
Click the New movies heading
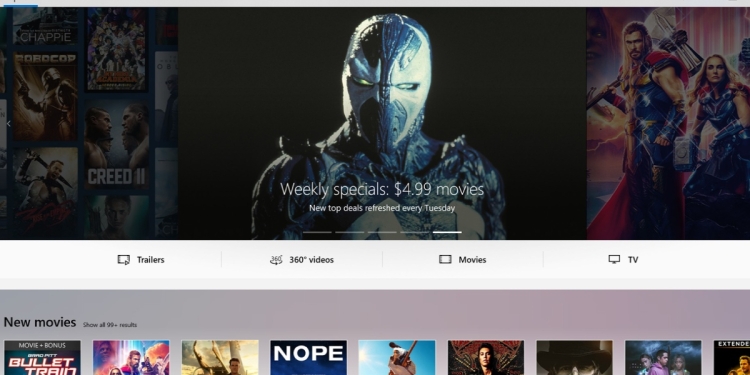click(x=40, y=322)
